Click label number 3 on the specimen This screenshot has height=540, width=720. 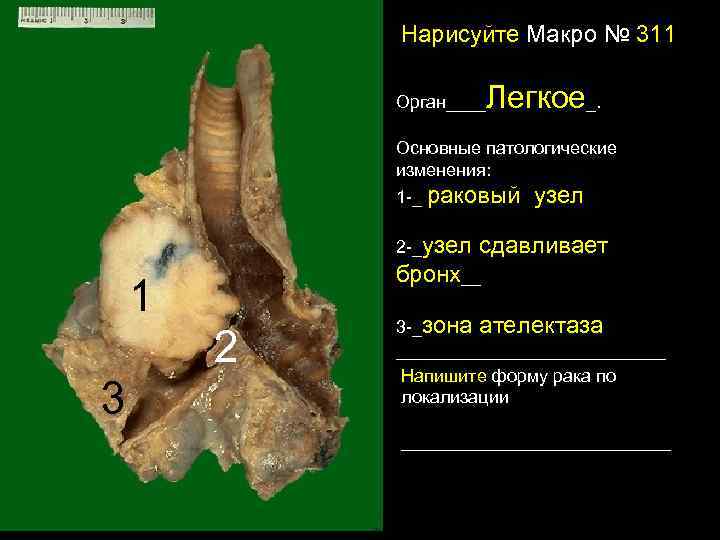point(113,397)
